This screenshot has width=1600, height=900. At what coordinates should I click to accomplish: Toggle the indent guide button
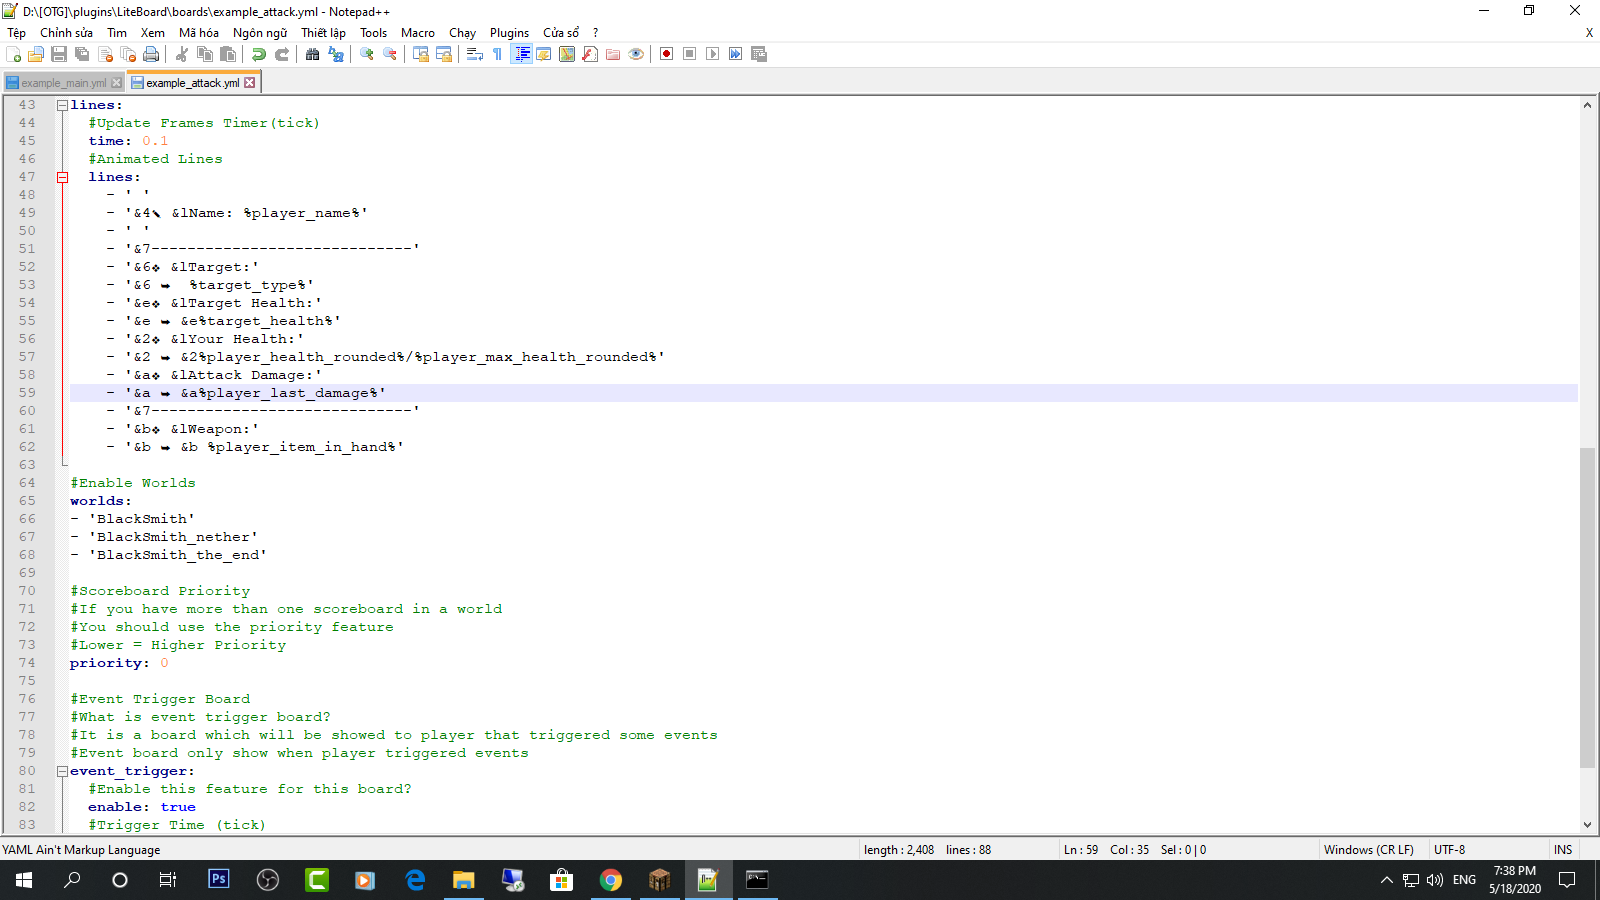(521, 54)
